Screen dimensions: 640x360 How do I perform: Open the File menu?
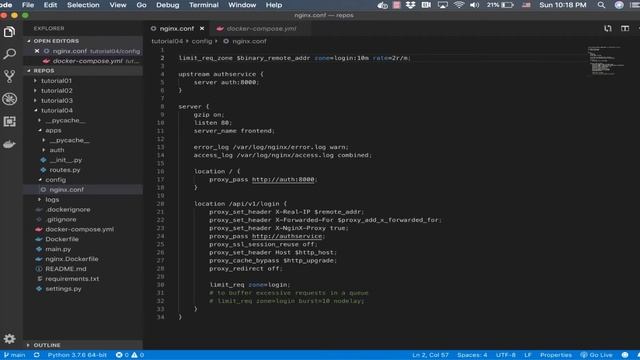[28, 5]
